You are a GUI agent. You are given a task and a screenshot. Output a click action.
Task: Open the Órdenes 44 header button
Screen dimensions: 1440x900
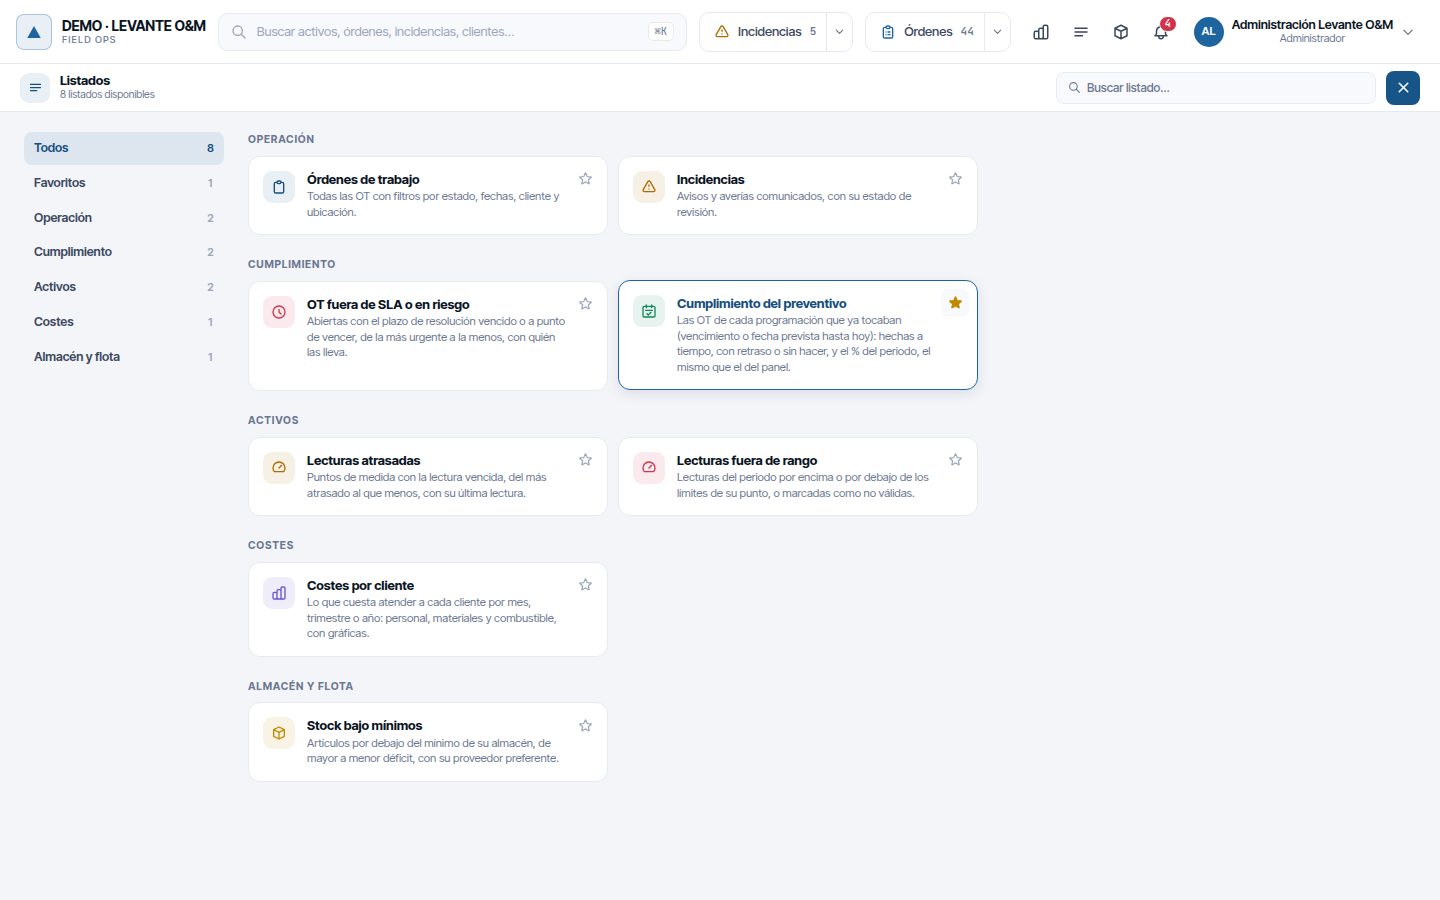tap(926, 32)
